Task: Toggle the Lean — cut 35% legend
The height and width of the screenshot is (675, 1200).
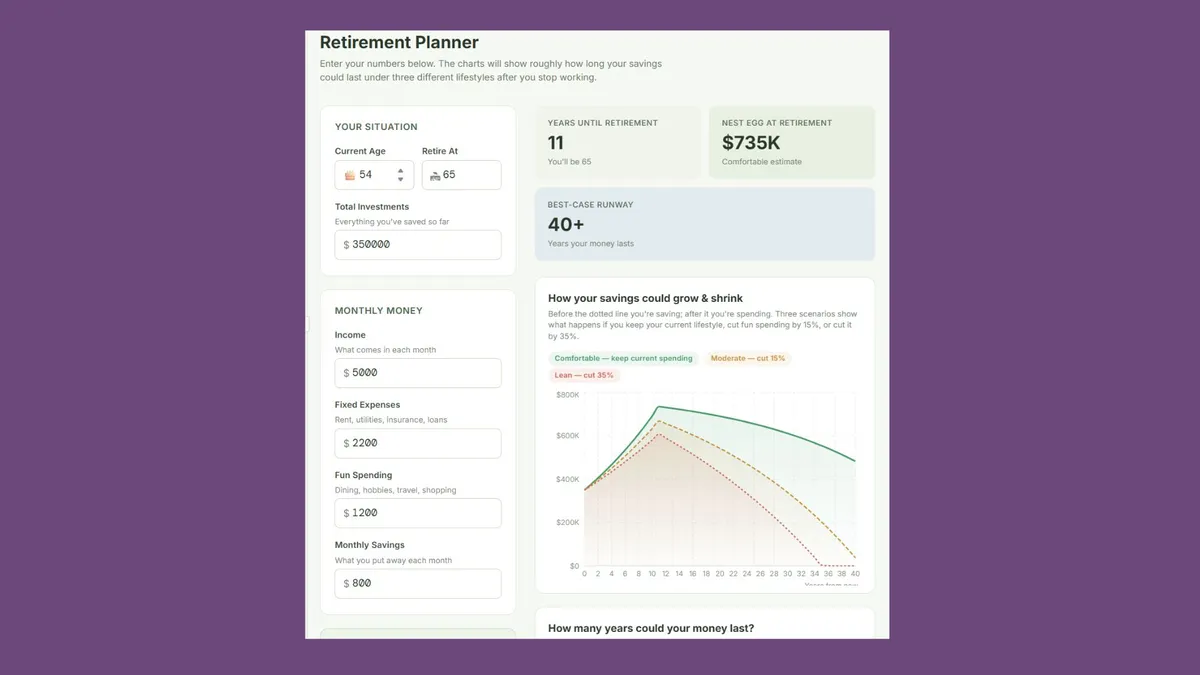Action: 584,375
